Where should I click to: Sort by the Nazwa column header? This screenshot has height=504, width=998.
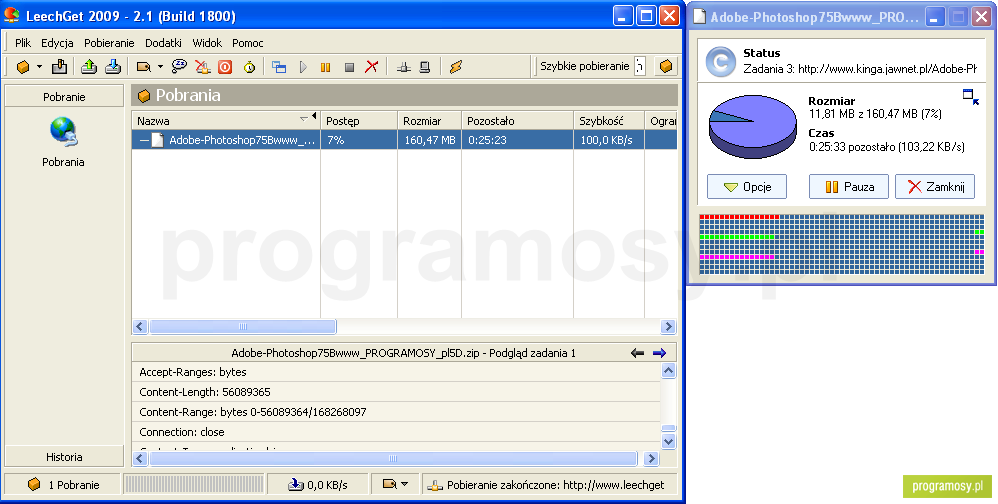click(x=225, y=120)
